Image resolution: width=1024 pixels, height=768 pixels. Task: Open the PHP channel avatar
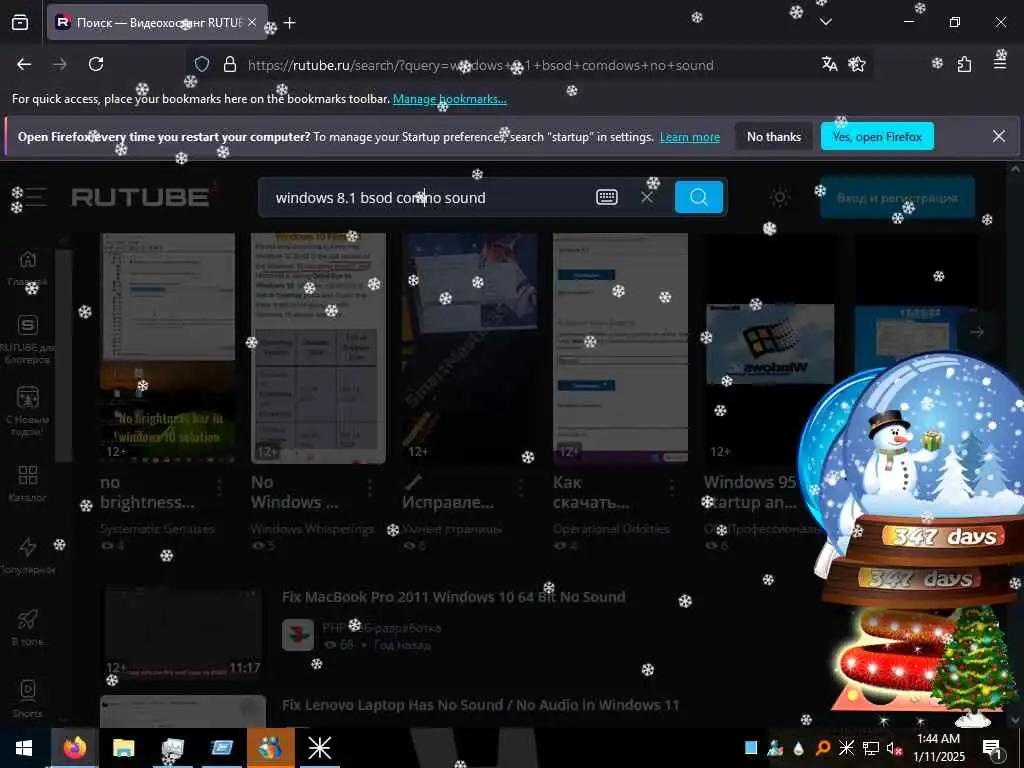click(x=298, y=635)
